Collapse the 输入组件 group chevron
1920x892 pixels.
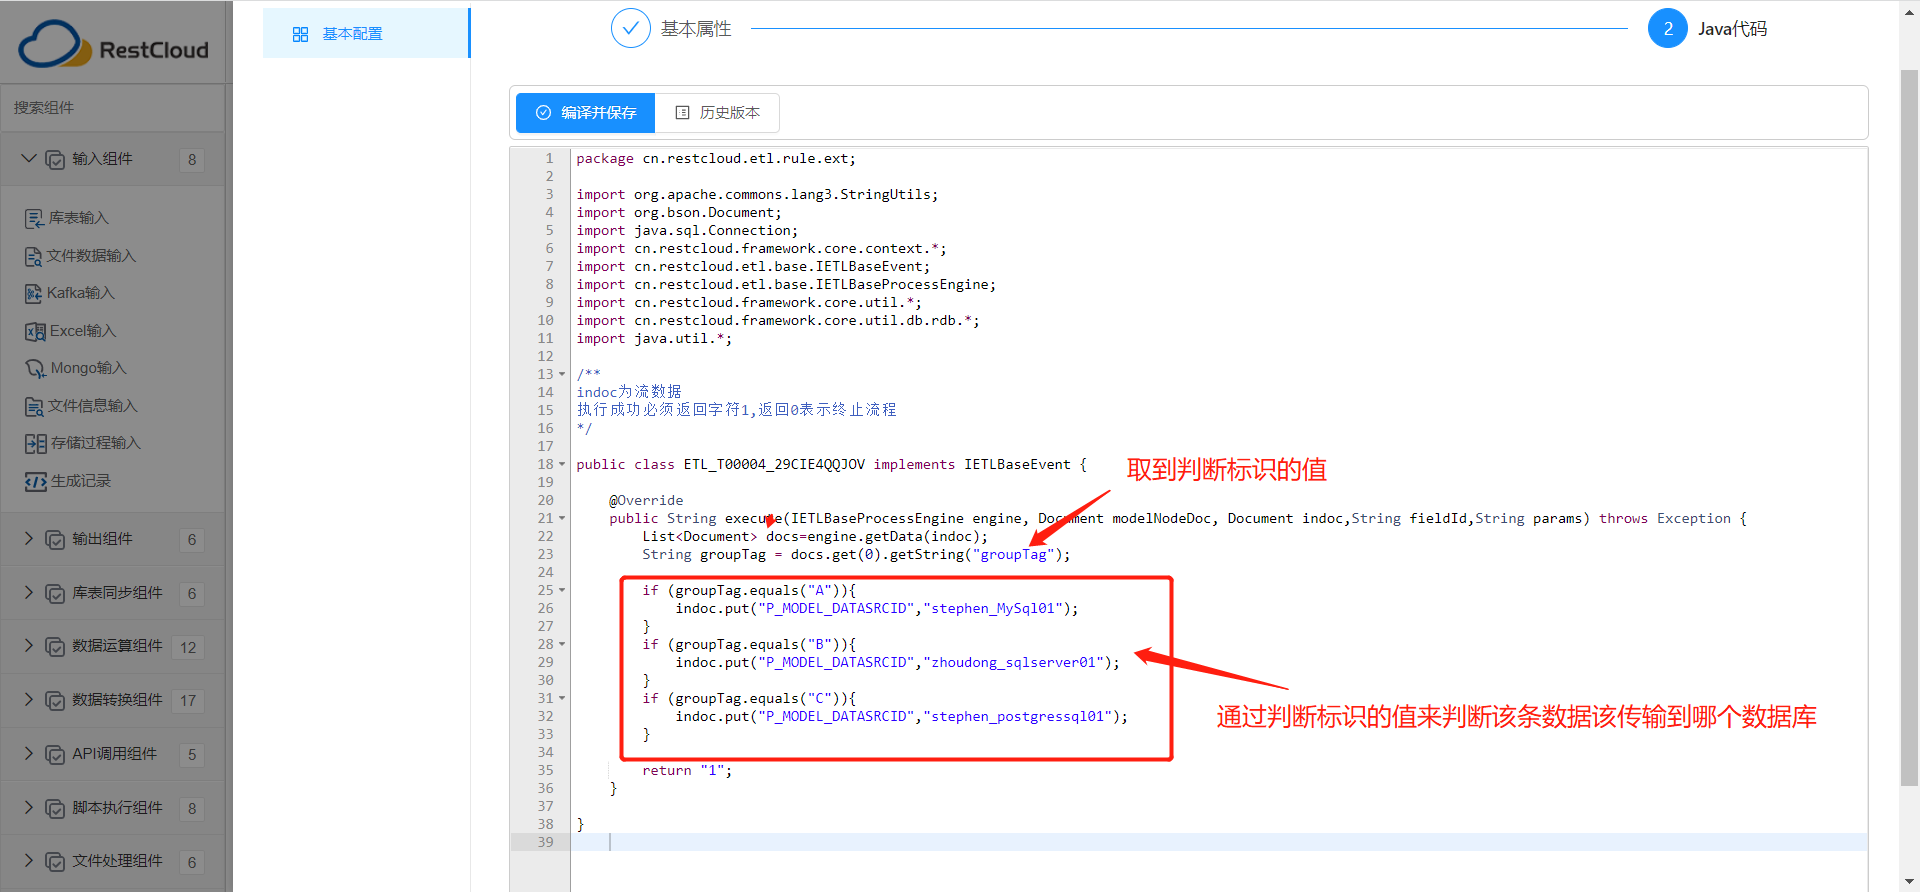point(29,158)
